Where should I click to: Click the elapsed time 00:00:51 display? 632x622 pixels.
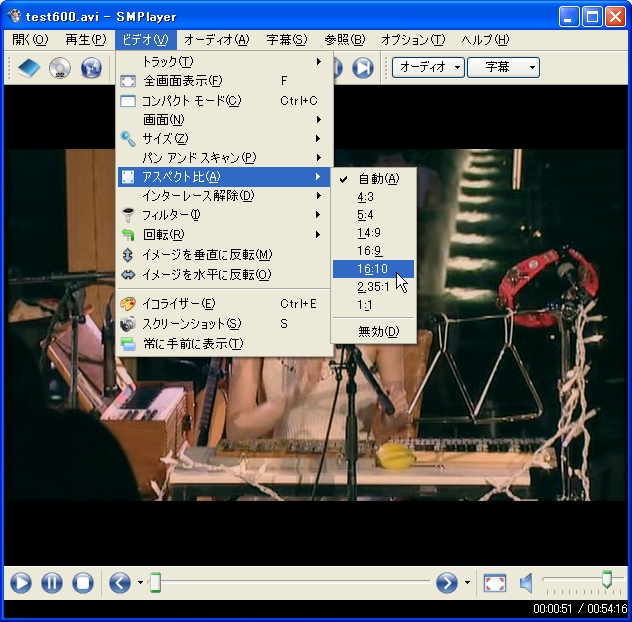(552, 608)
